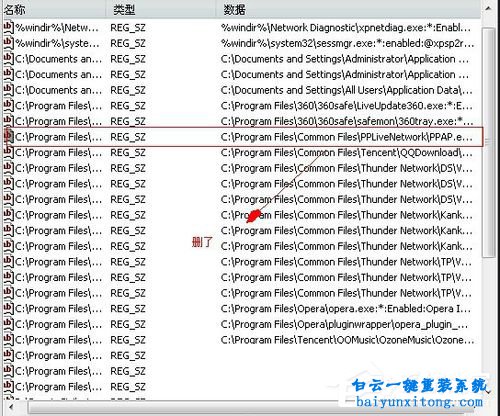Select the Opera\pluginwrapper\opera_plugin data cell
Screen dimensions: 500x416
coord(345,325)
